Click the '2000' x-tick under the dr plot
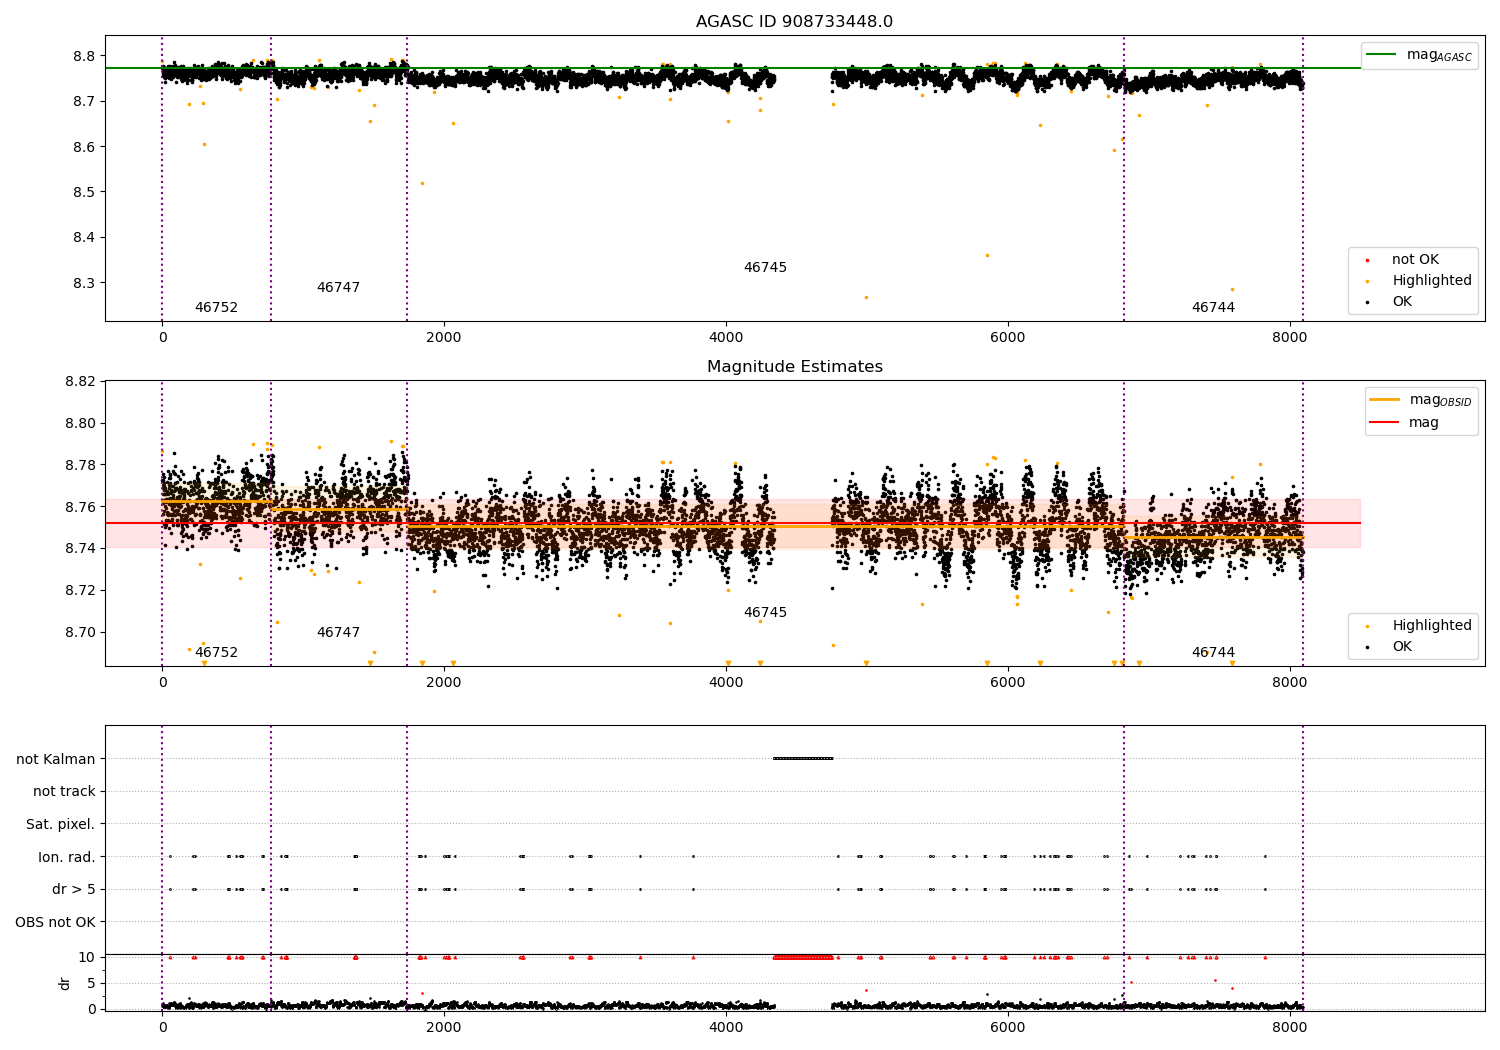This screenshot has height=1050, width=1500. click(444, 1028)
